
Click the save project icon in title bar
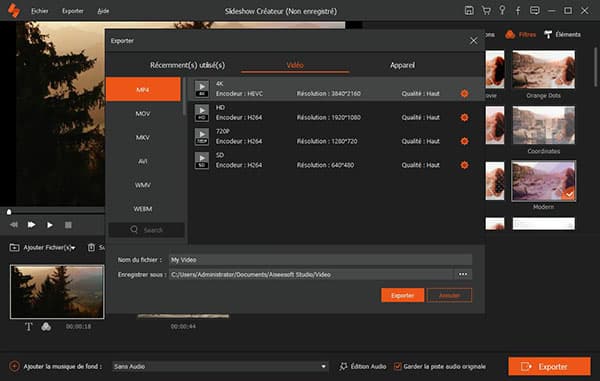pyautogui.click(x=469, y=10)
